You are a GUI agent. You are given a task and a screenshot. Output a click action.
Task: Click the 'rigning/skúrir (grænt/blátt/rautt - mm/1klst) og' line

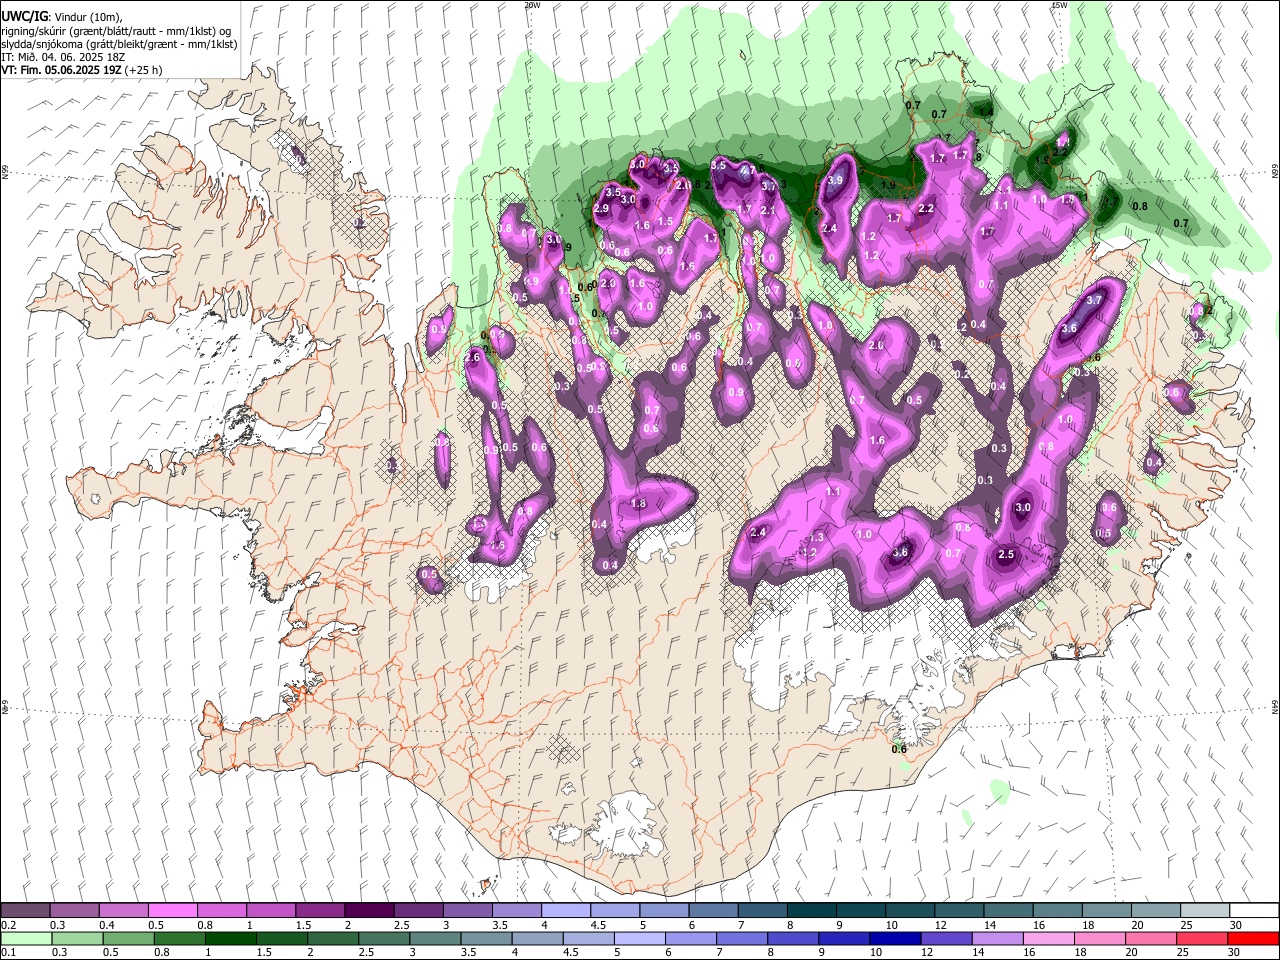tap(116, 31)
